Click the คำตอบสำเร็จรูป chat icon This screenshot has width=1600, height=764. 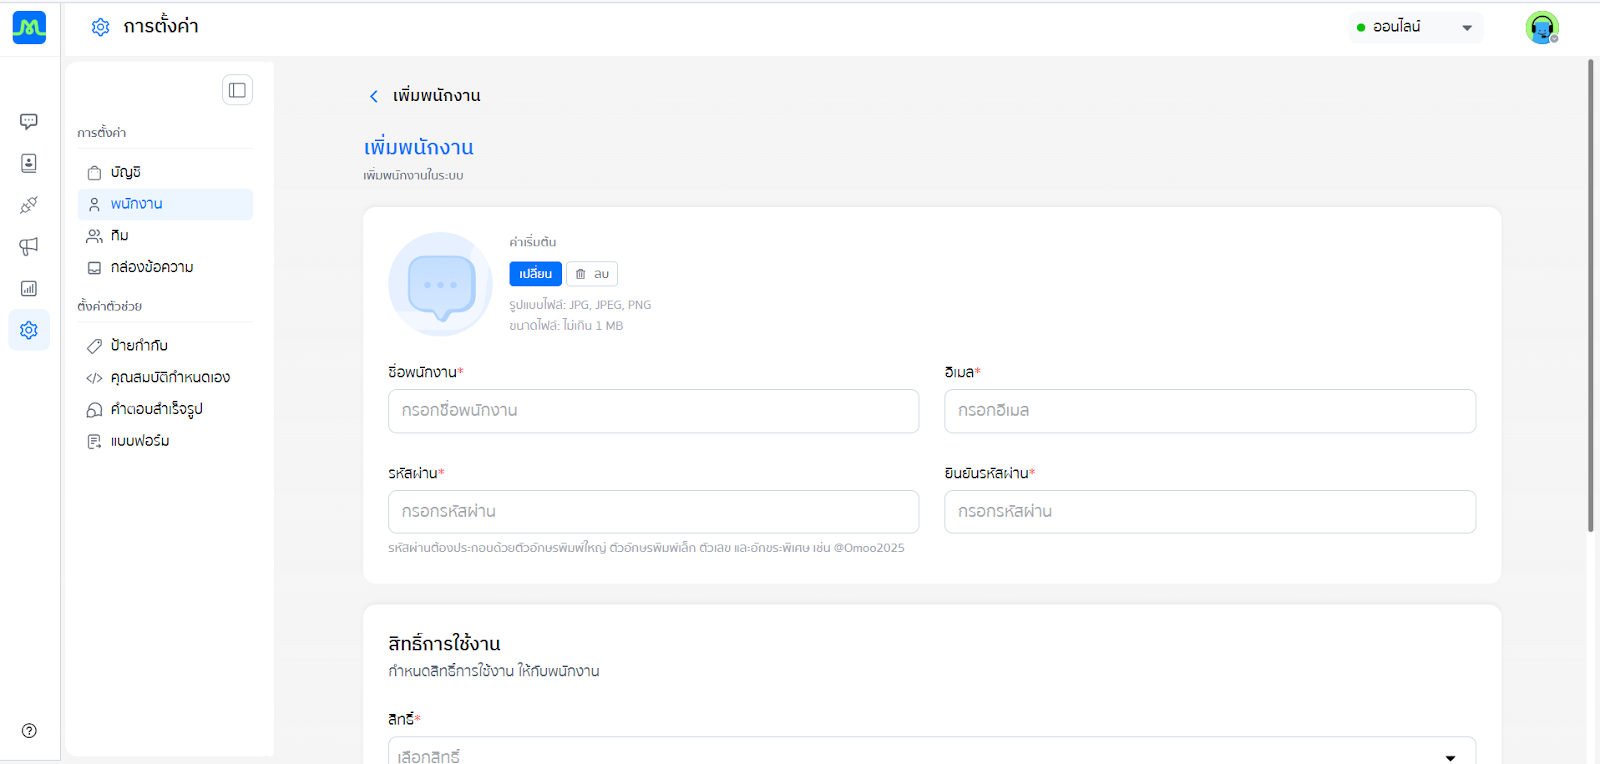(x=94, y=410)
